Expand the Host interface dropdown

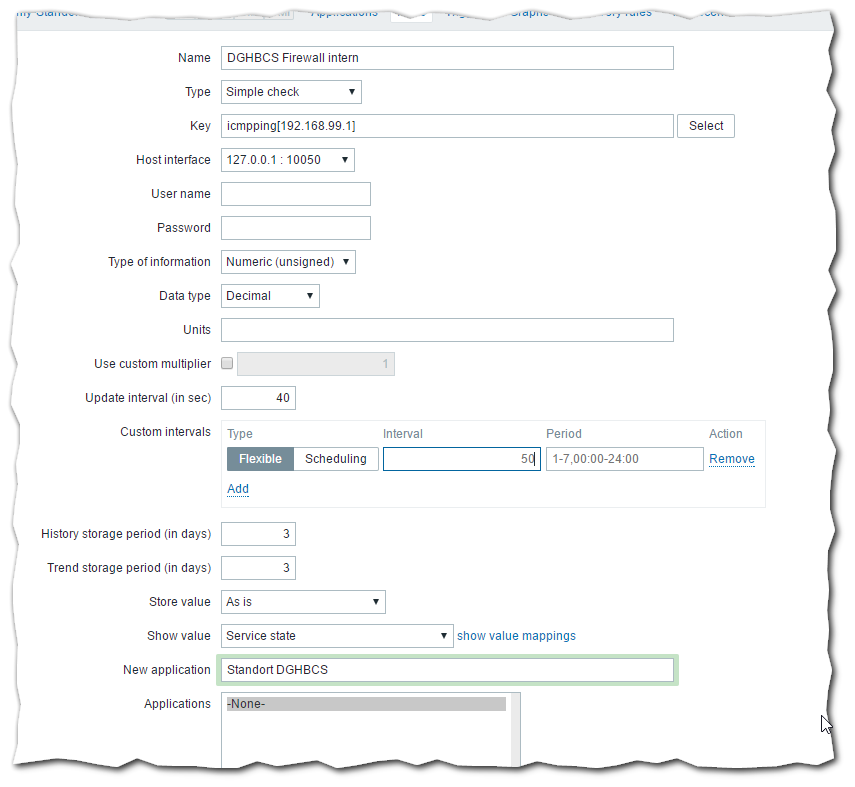[x=287, y=160]
